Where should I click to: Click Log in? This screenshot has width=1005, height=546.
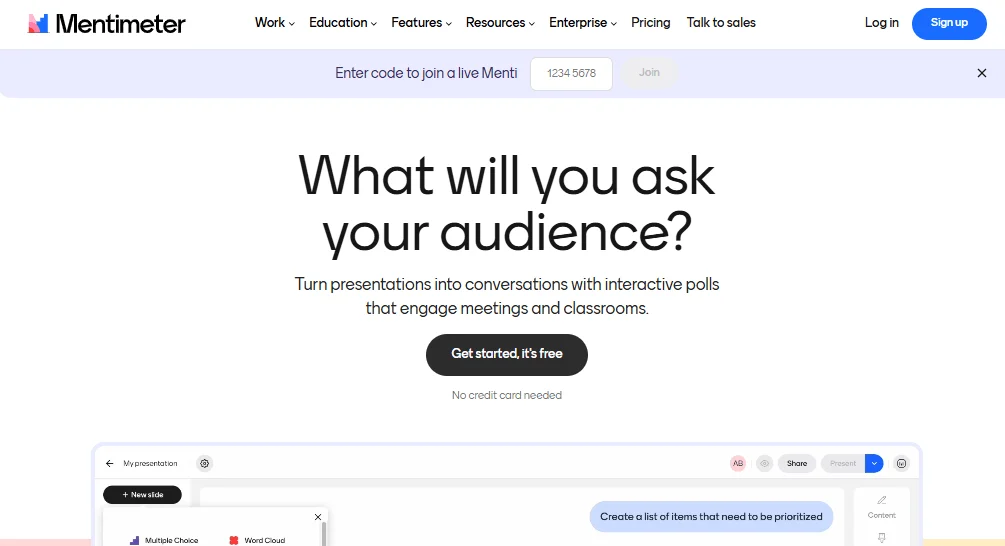tap(881, 22)
